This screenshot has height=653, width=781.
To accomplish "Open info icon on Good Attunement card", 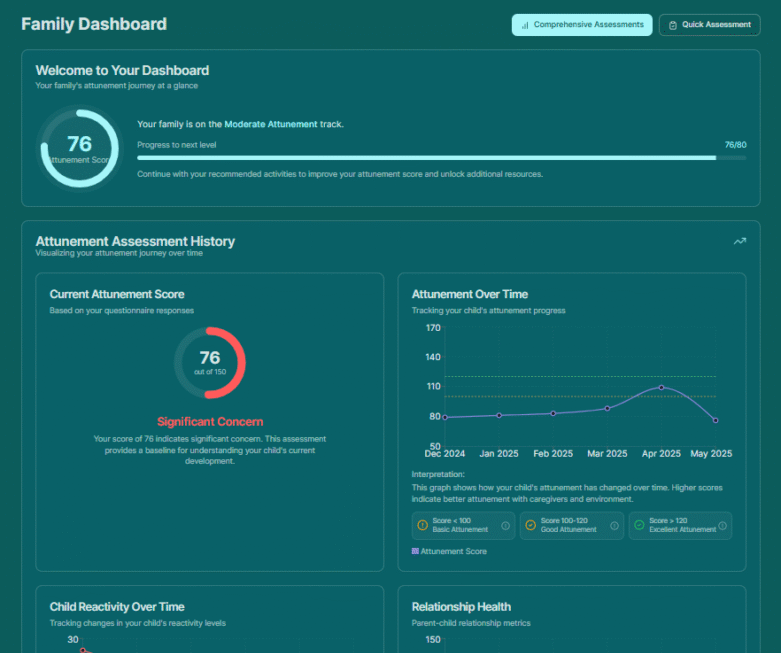I will pyautogui.click(x=614, y=525).
